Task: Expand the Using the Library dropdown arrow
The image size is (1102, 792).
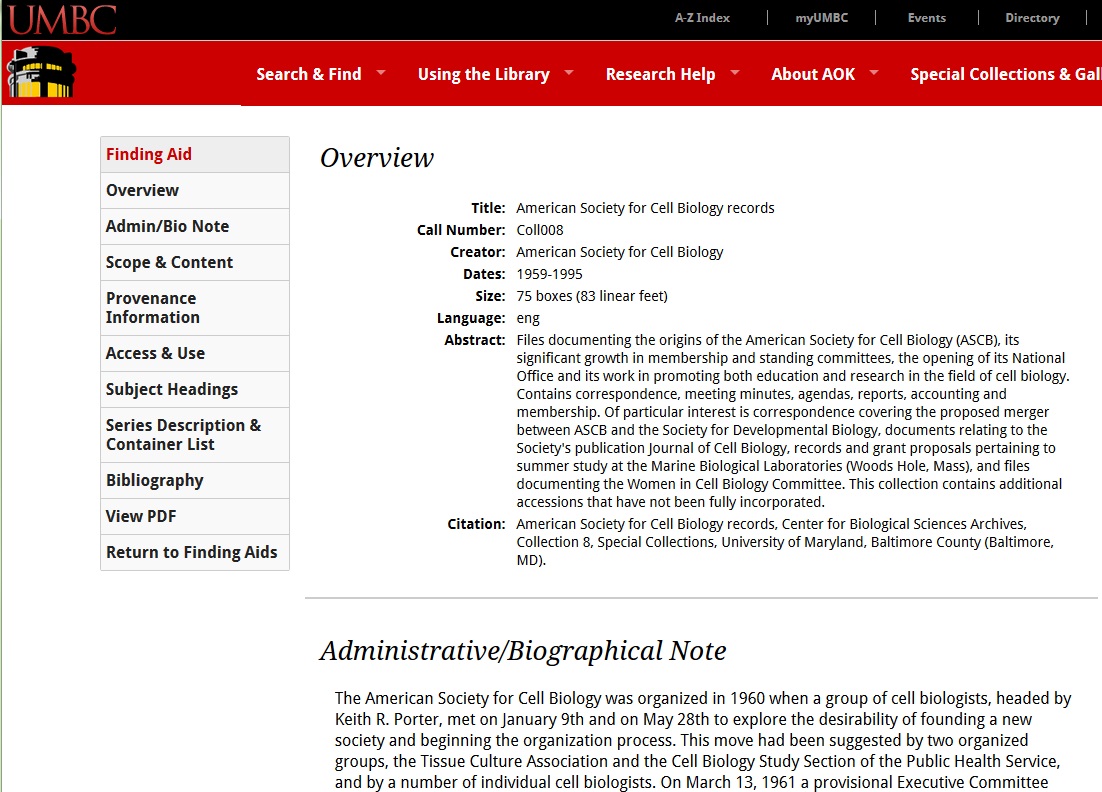Action: [569, 72]
